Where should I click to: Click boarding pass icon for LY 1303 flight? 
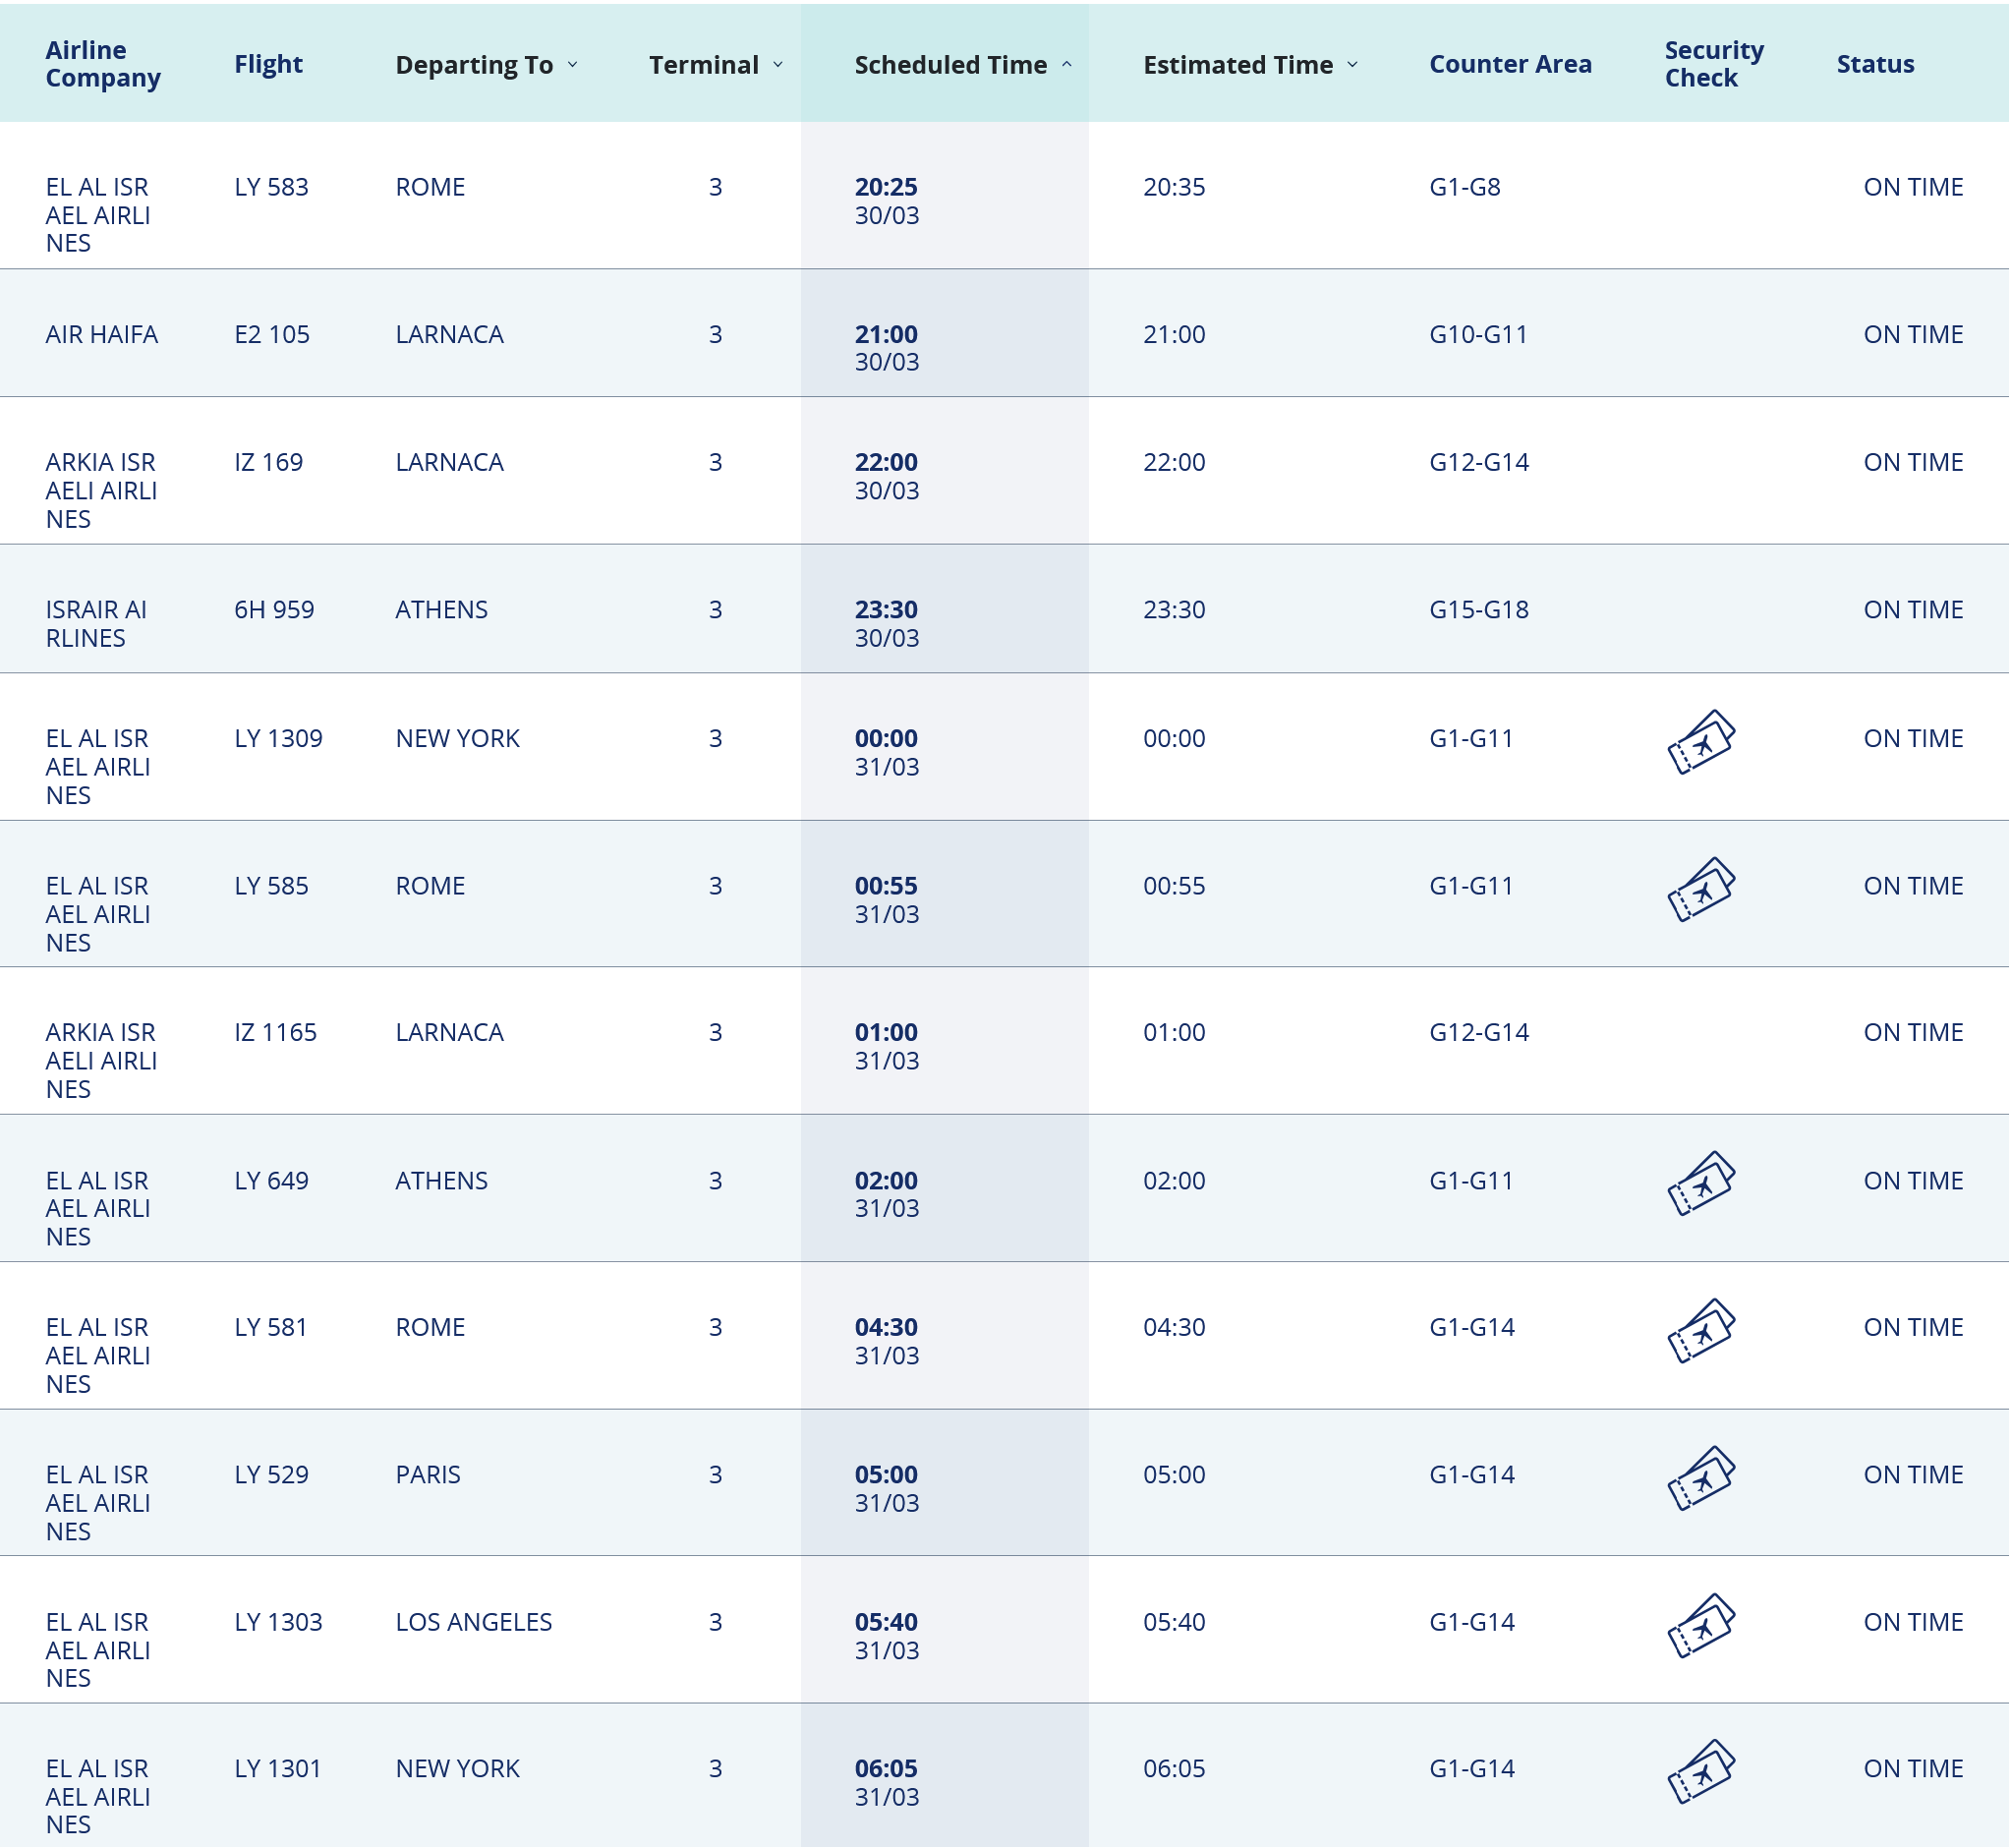click(x=1701, y=1625)
